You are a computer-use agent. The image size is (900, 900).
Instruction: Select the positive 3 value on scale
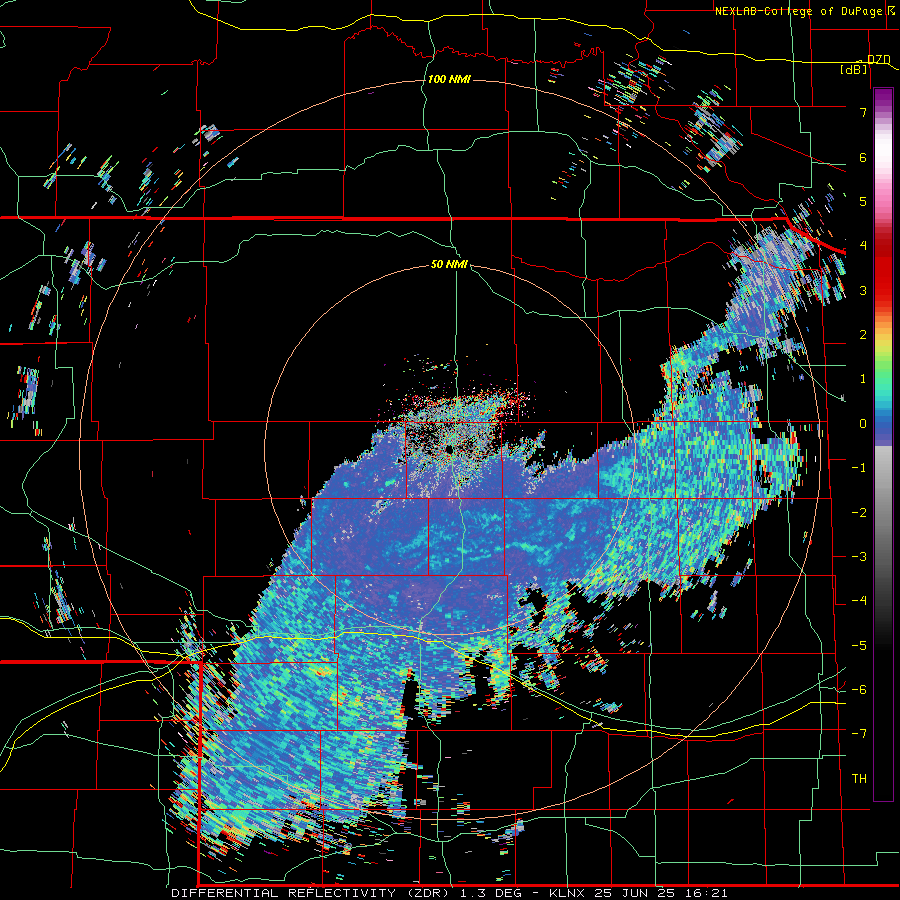863,290
